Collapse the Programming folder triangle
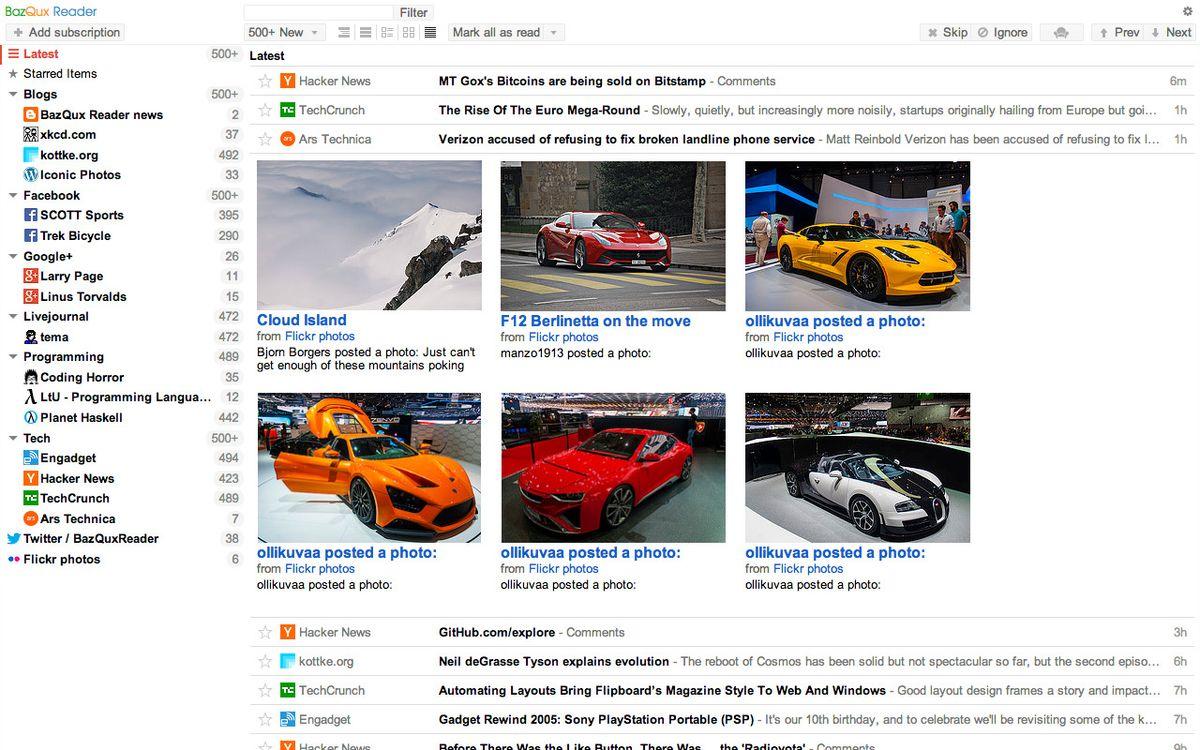 pyautogui.click(x=13, y=357)
